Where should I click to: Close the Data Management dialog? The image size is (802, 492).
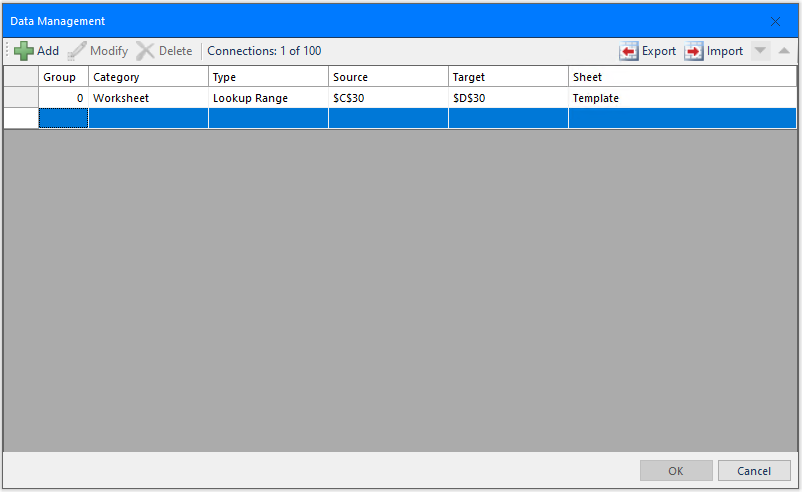[x=775, y=21]
